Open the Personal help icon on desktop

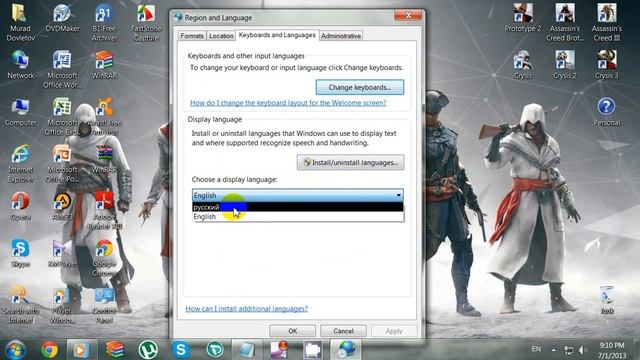click(607, 112)
